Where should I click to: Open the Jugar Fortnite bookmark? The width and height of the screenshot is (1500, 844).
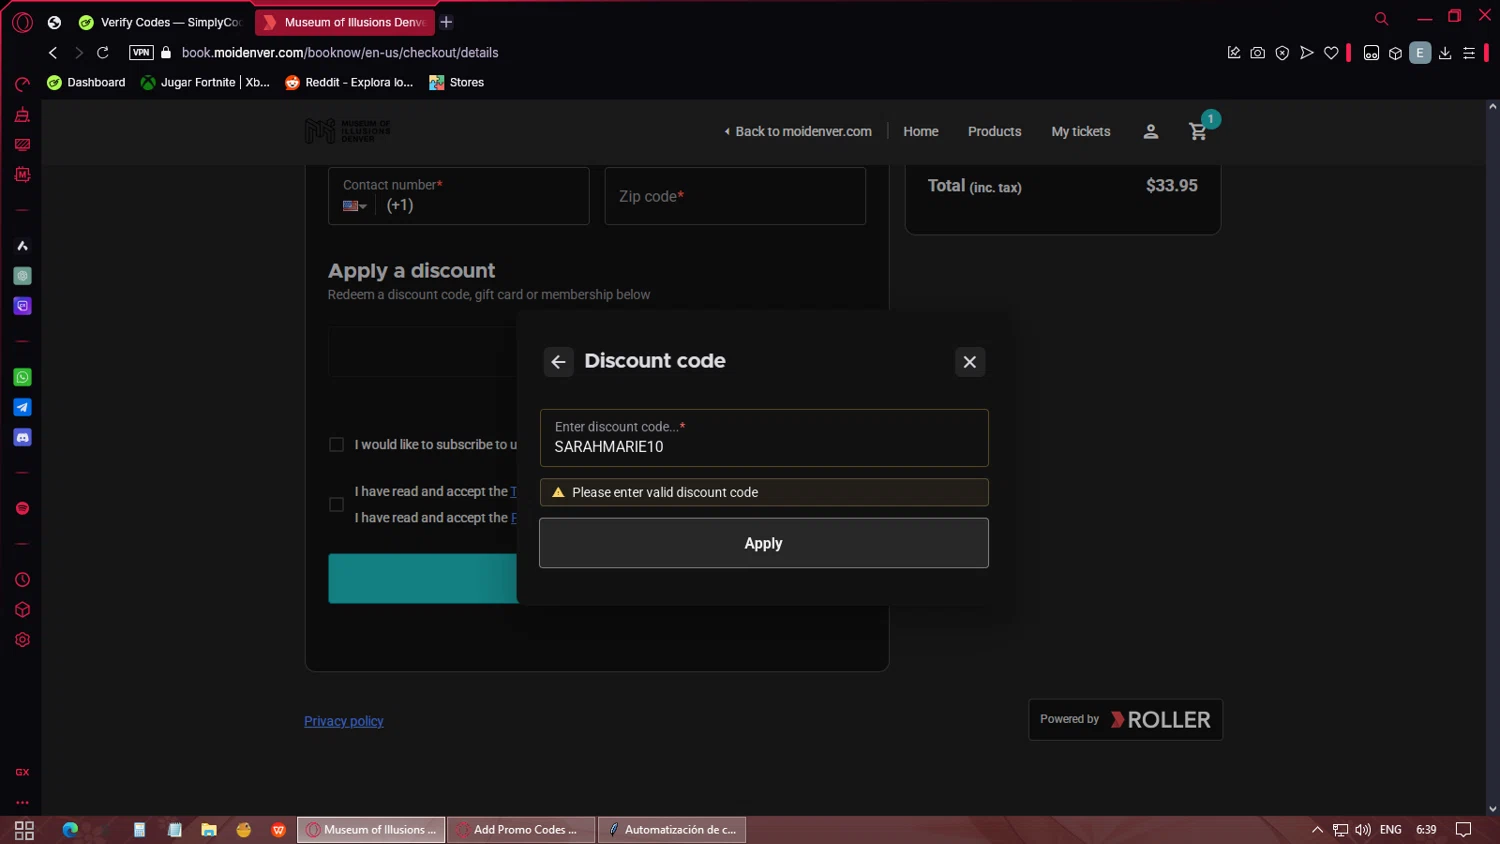point(205,82)
